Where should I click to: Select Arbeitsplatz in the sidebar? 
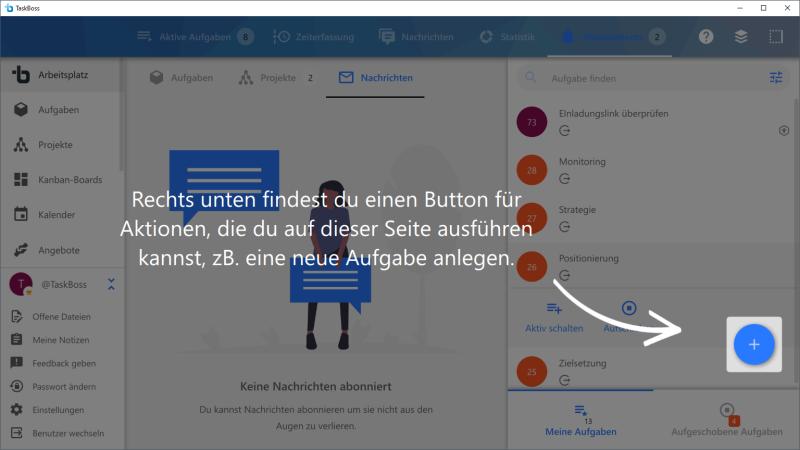(61, 75)
